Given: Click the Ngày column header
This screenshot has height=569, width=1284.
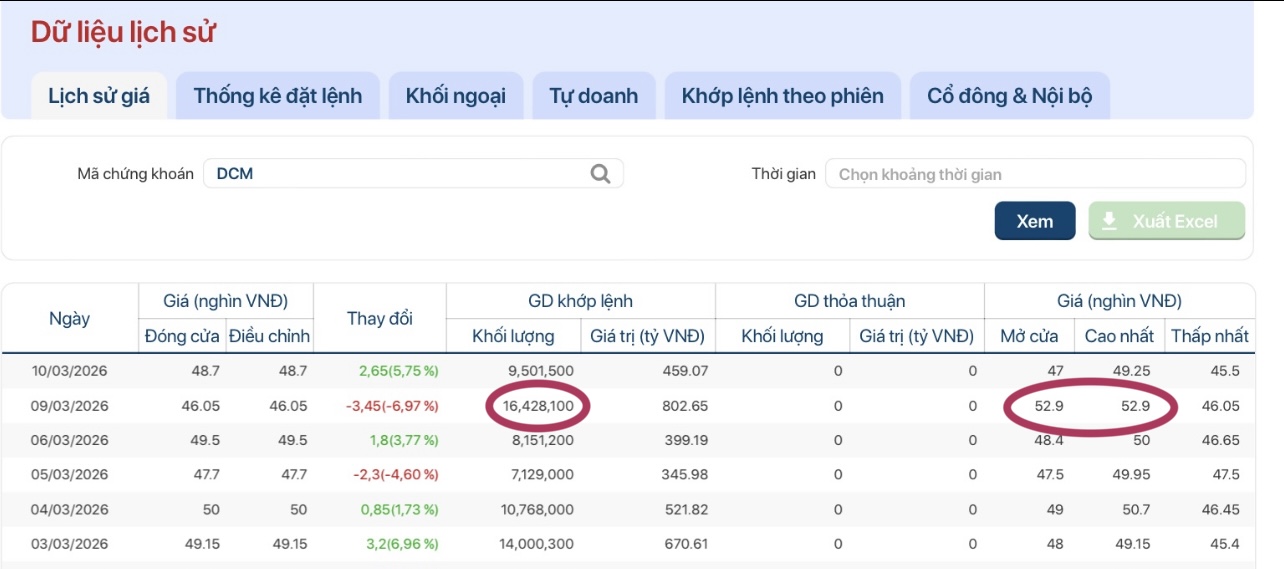Looking at the screenshot, I should pos(69,318).
